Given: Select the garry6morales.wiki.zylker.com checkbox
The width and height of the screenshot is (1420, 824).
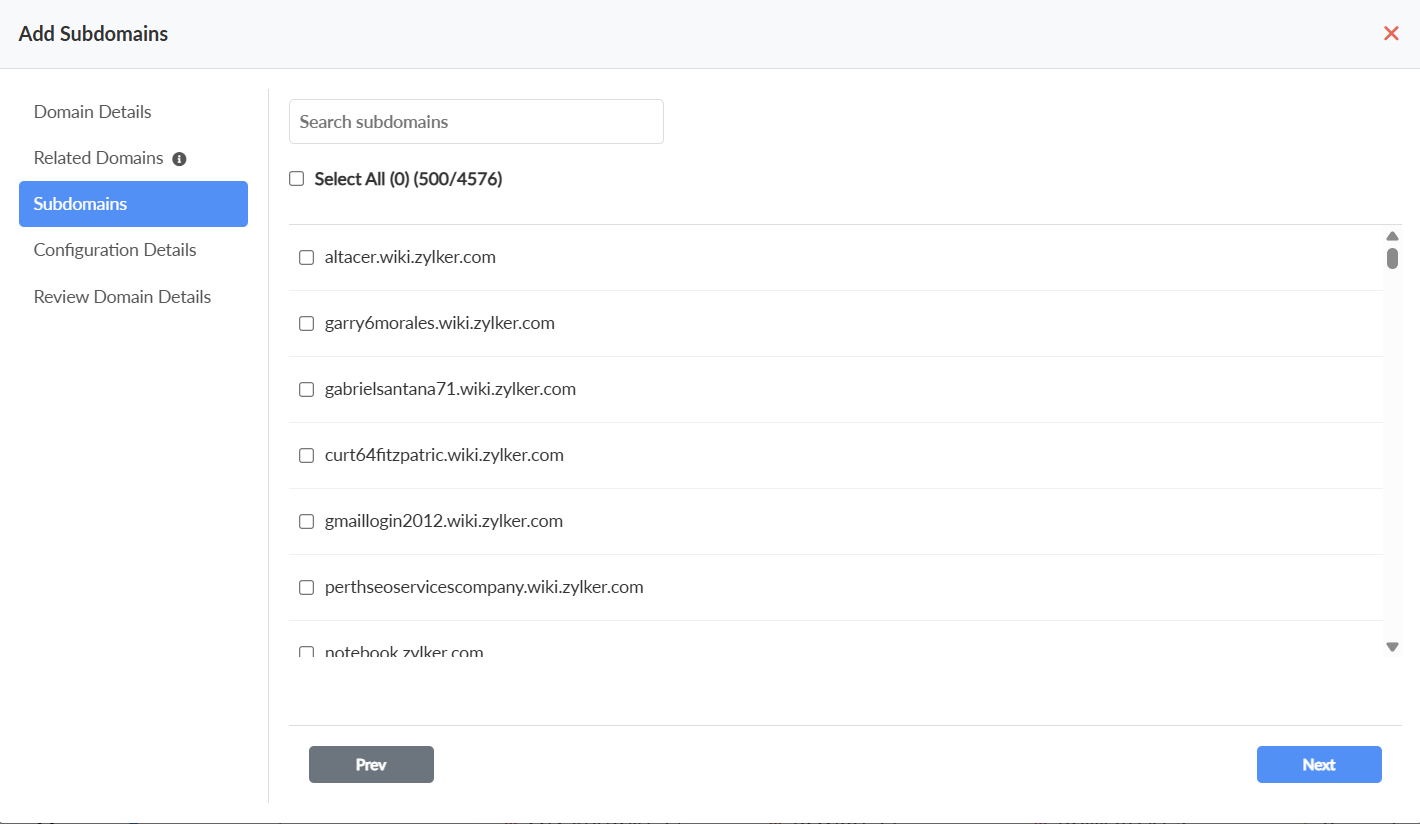Looking at the screenshot, I should tap(307, 324).
